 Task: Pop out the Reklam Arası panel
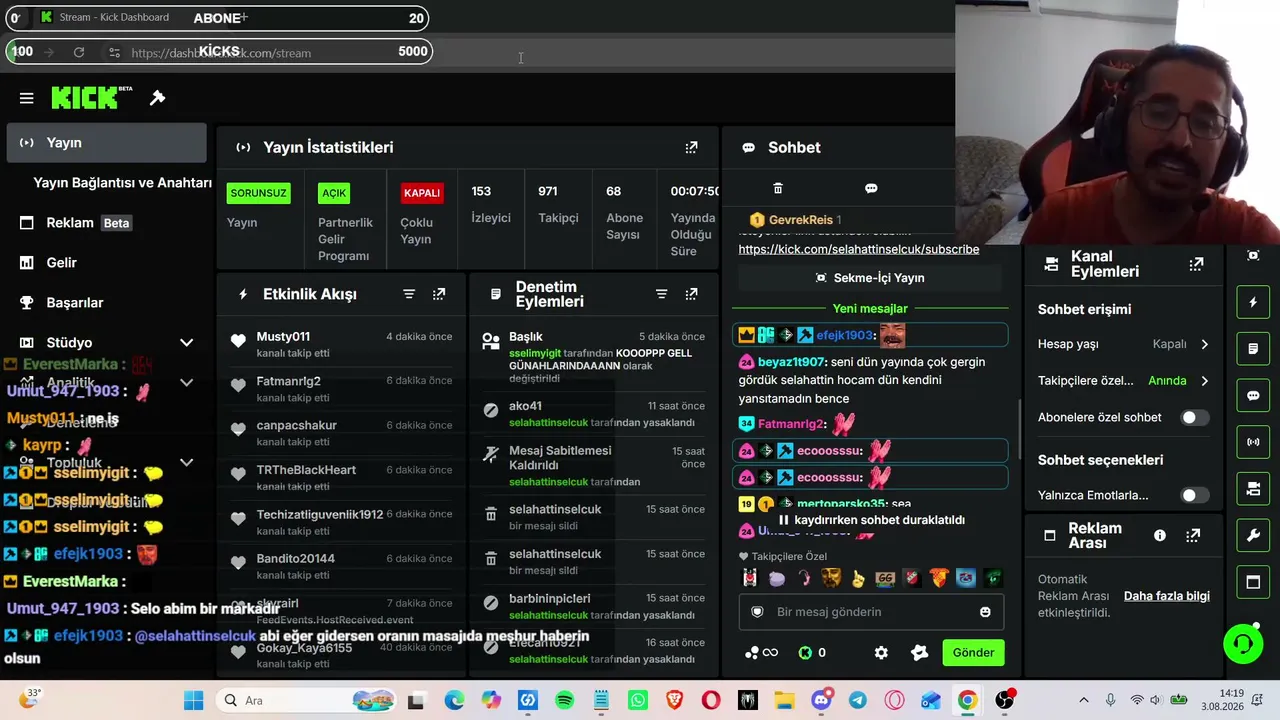(x=1193, y=536)
